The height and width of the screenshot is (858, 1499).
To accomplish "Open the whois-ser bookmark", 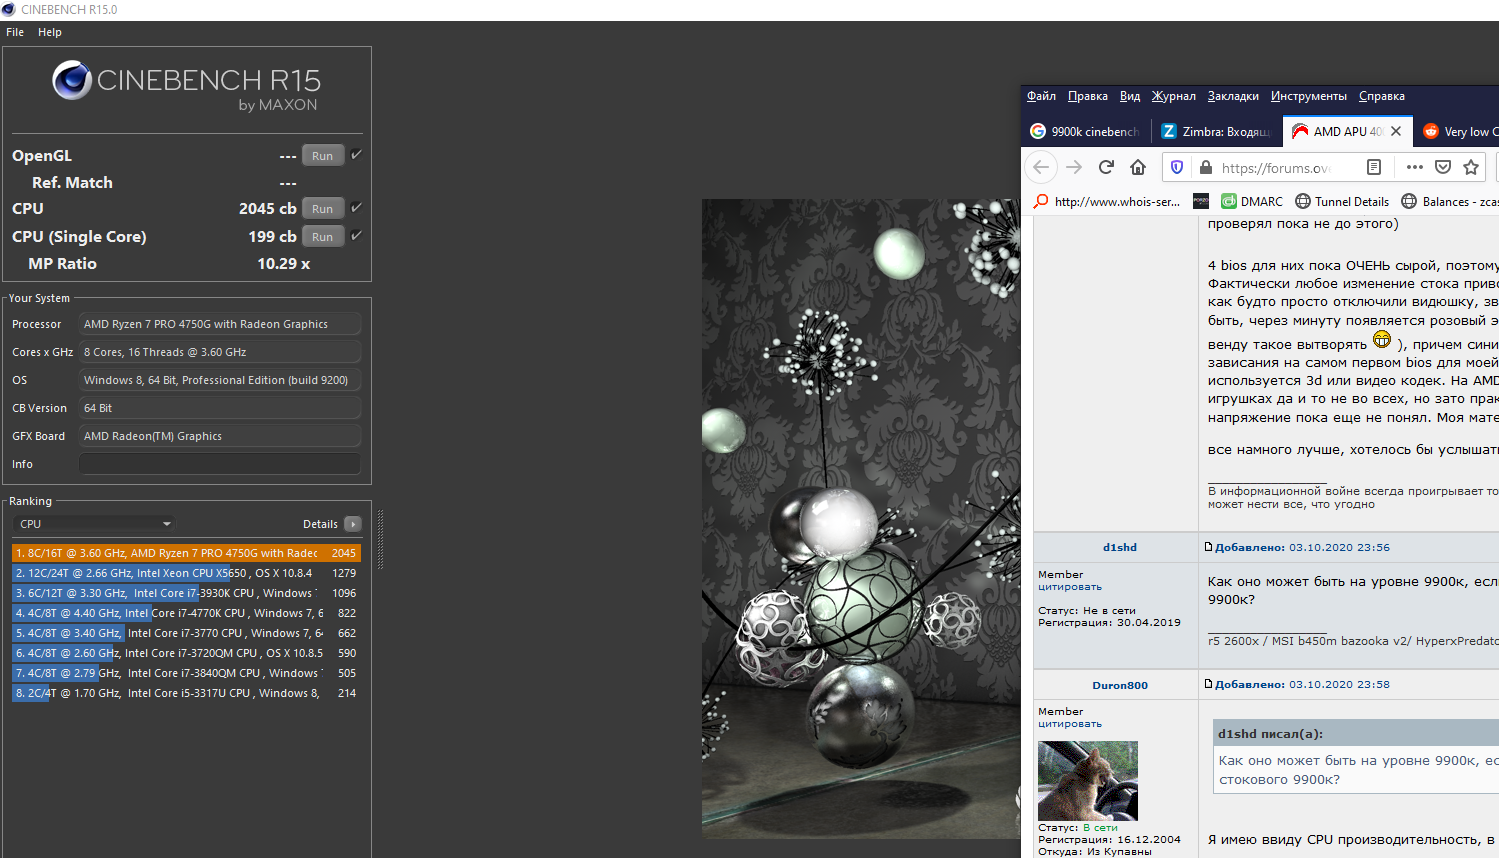I will pos(1107,201).
